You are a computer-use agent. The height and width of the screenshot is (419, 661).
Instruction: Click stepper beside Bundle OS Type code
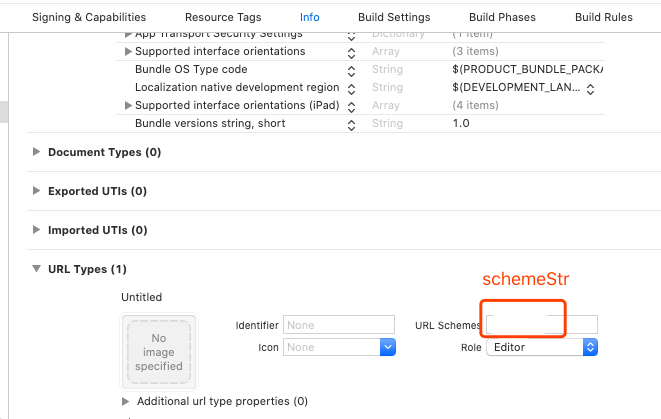352,70
